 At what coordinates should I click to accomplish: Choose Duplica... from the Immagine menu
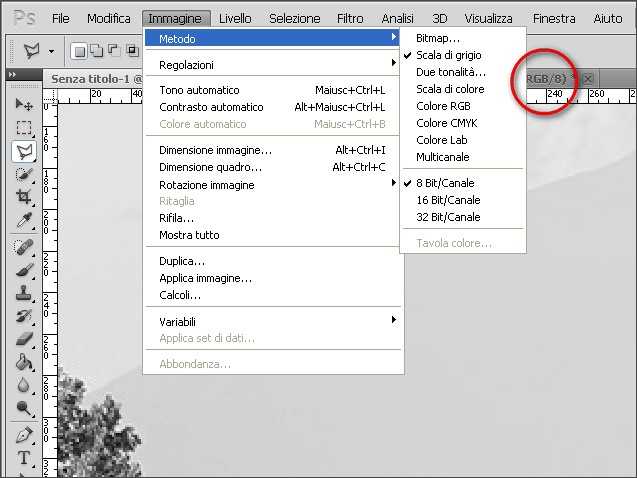click(182, 261)
